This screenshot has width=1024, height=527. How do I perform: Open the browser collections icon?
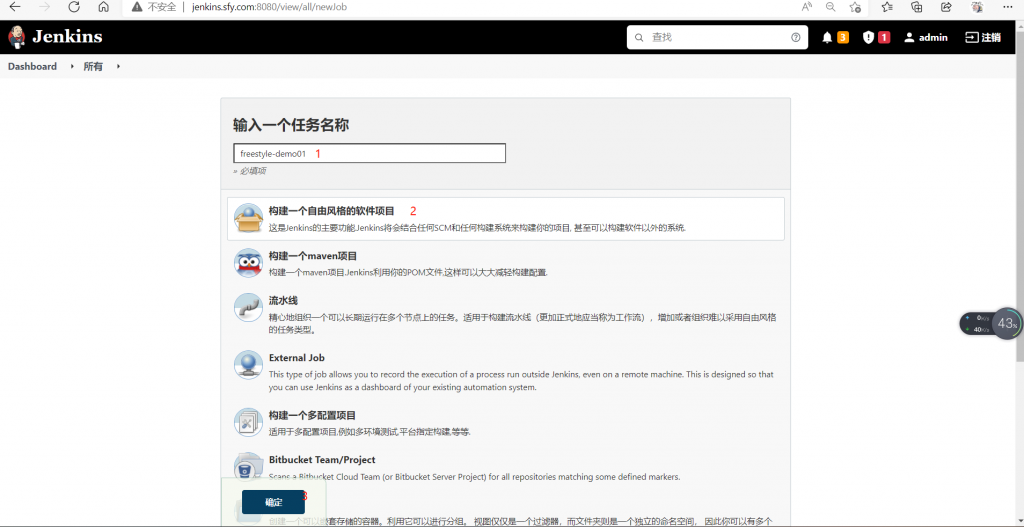[x=917, y=7]
